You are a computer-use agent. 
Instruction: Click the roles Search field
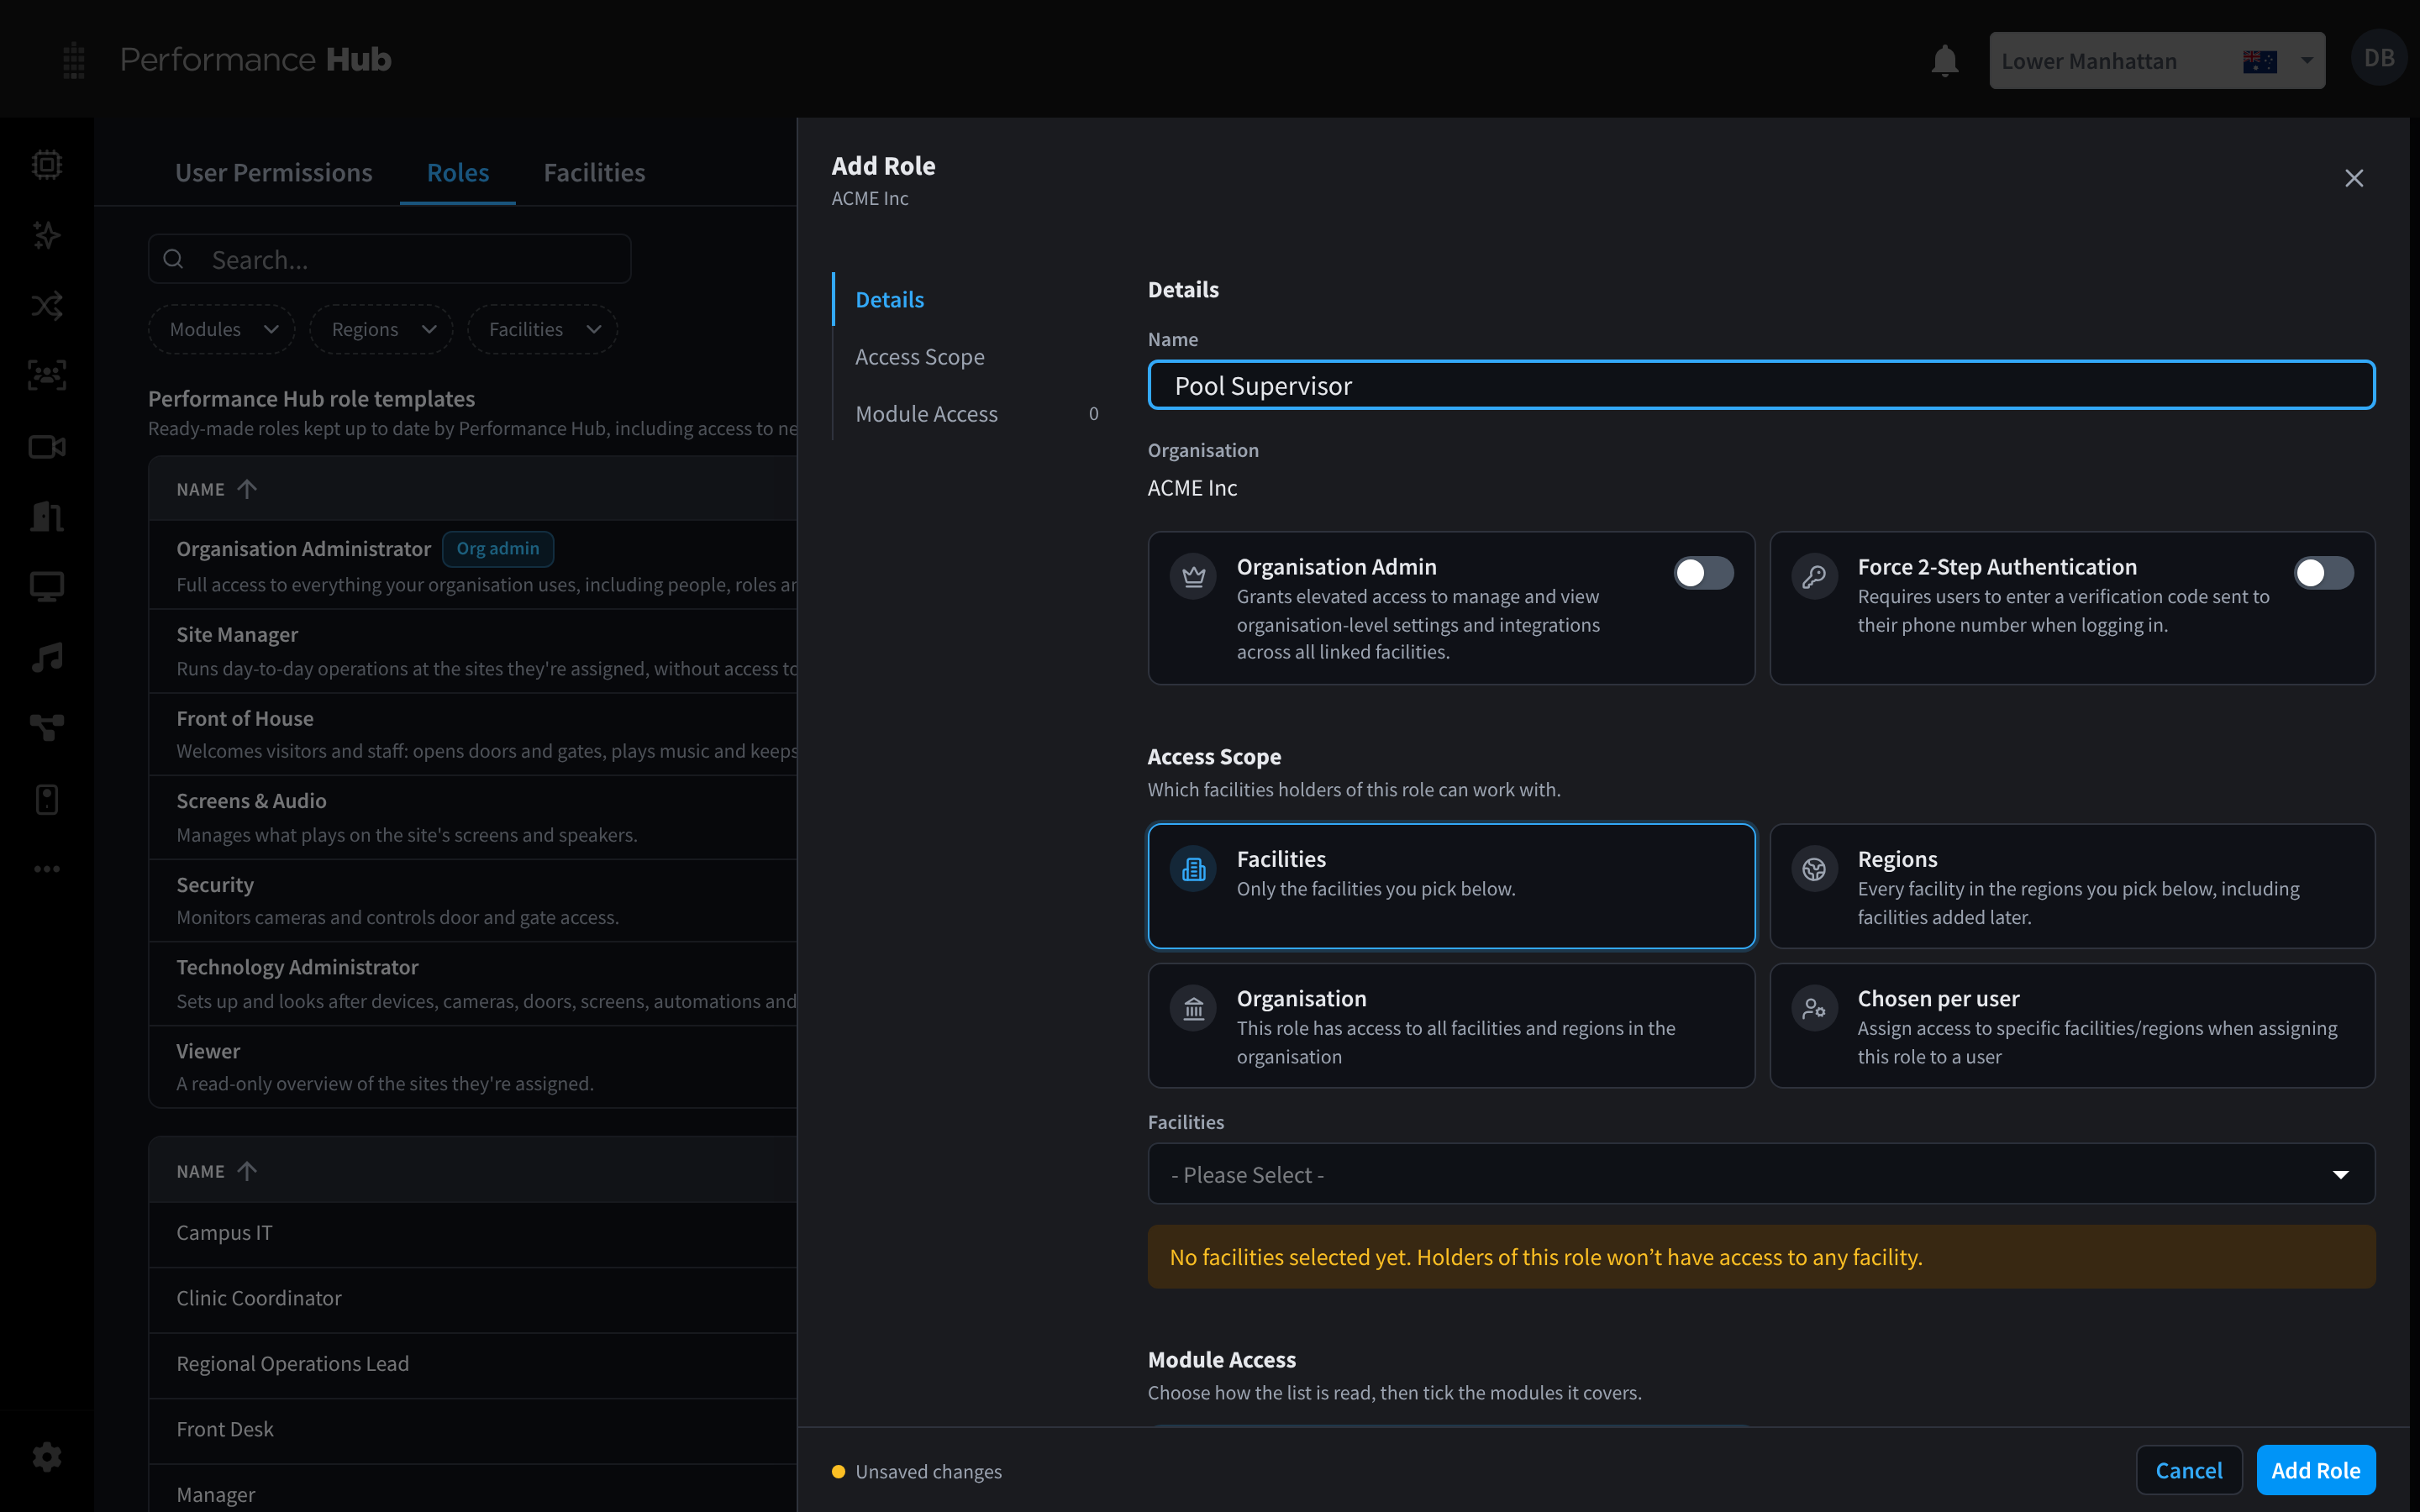390,260
